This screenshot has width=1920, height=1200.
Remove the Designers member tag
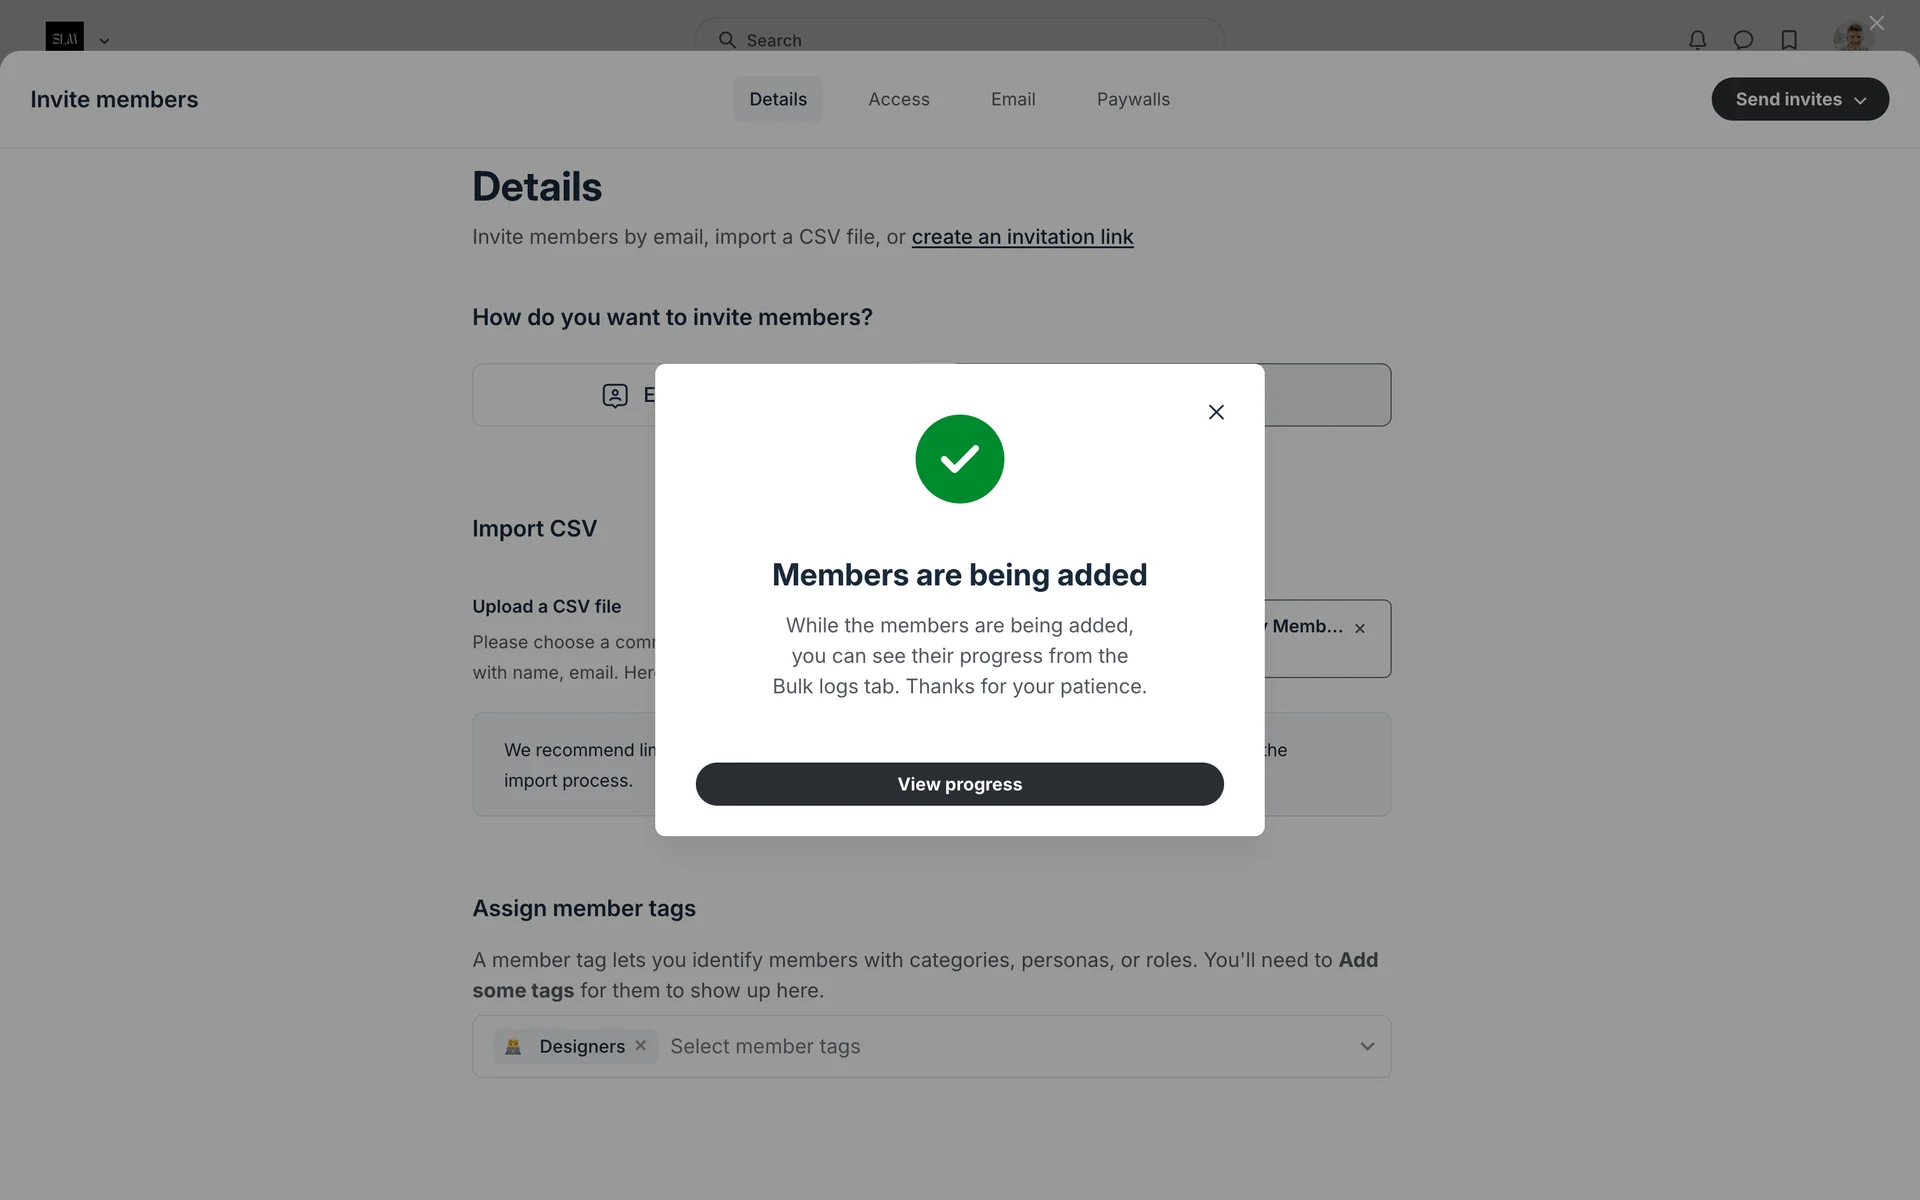[641, 1045]
